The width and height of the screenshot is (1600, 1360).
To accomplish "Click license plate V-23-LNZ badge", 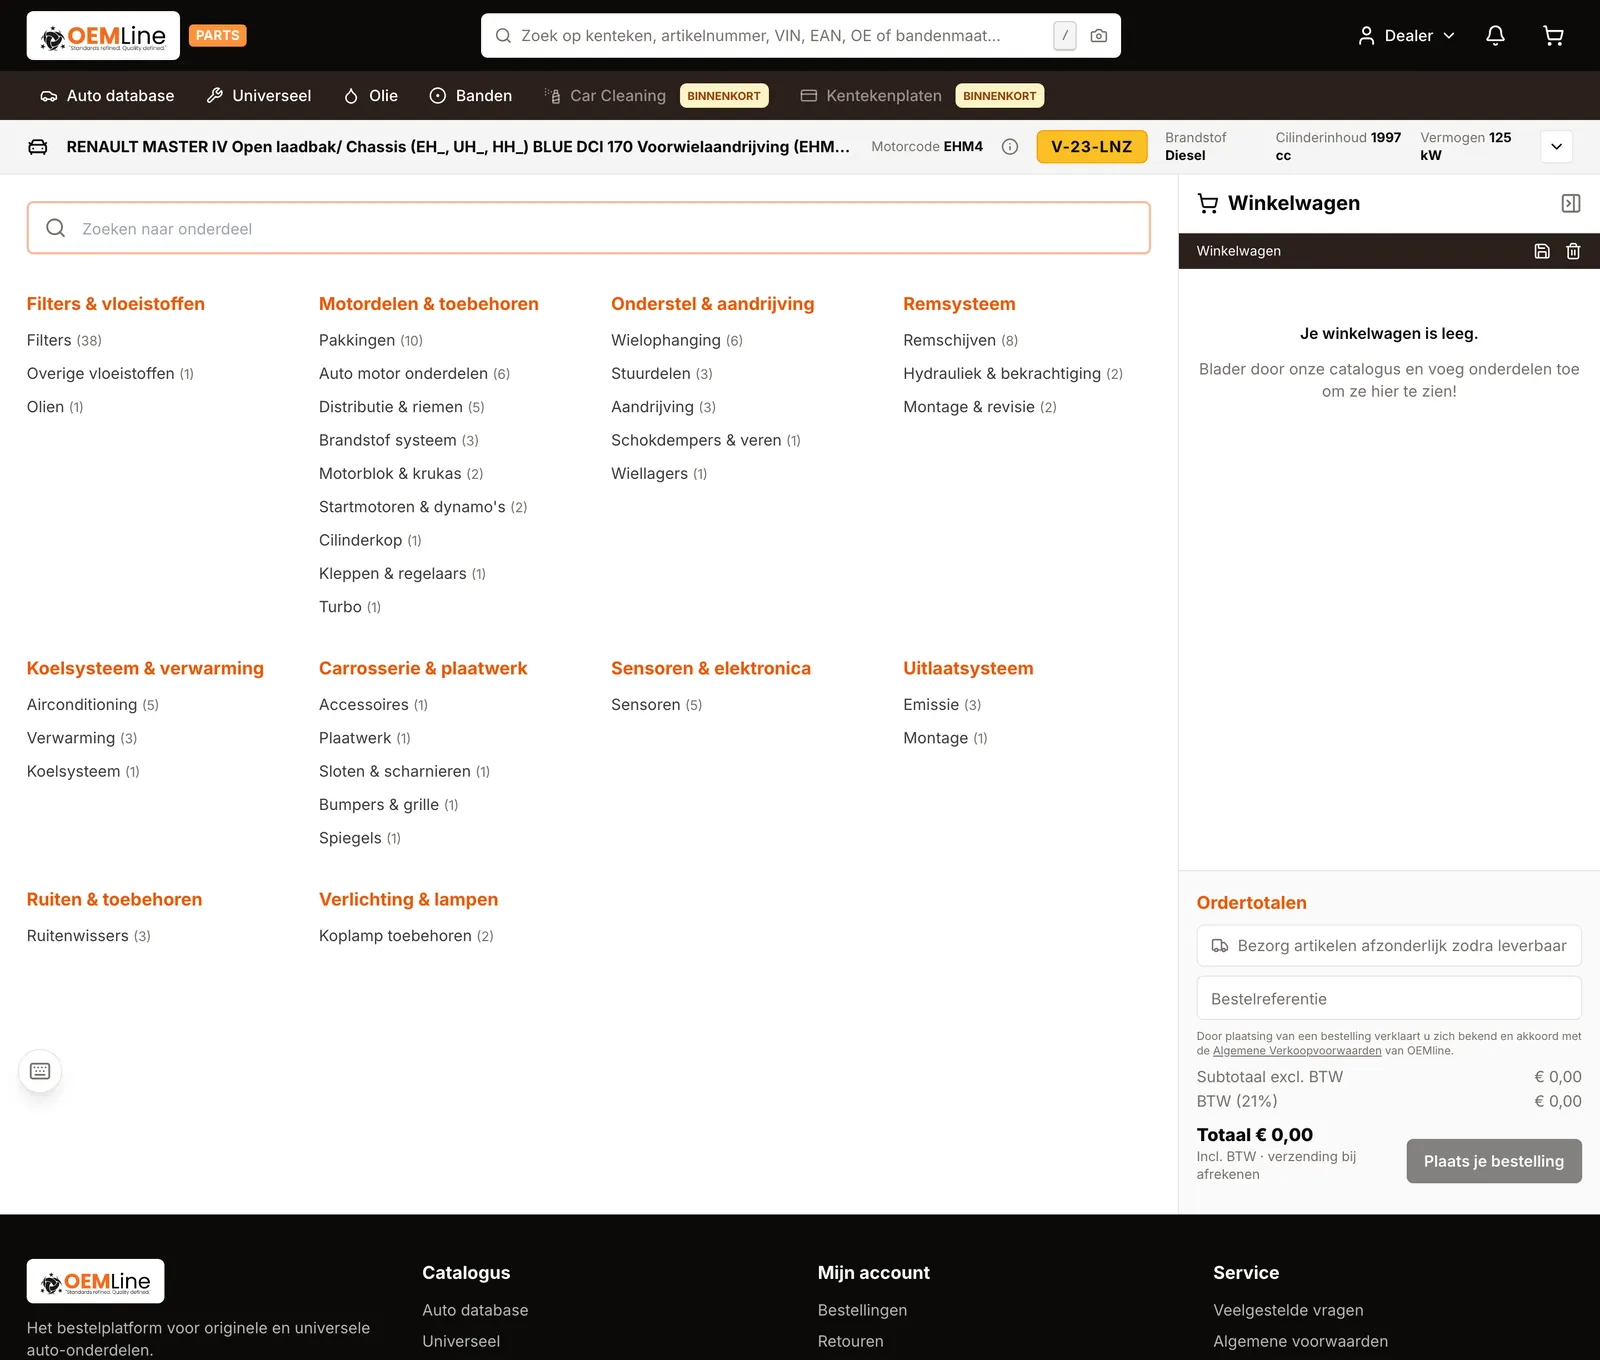I will point(1092,147).
